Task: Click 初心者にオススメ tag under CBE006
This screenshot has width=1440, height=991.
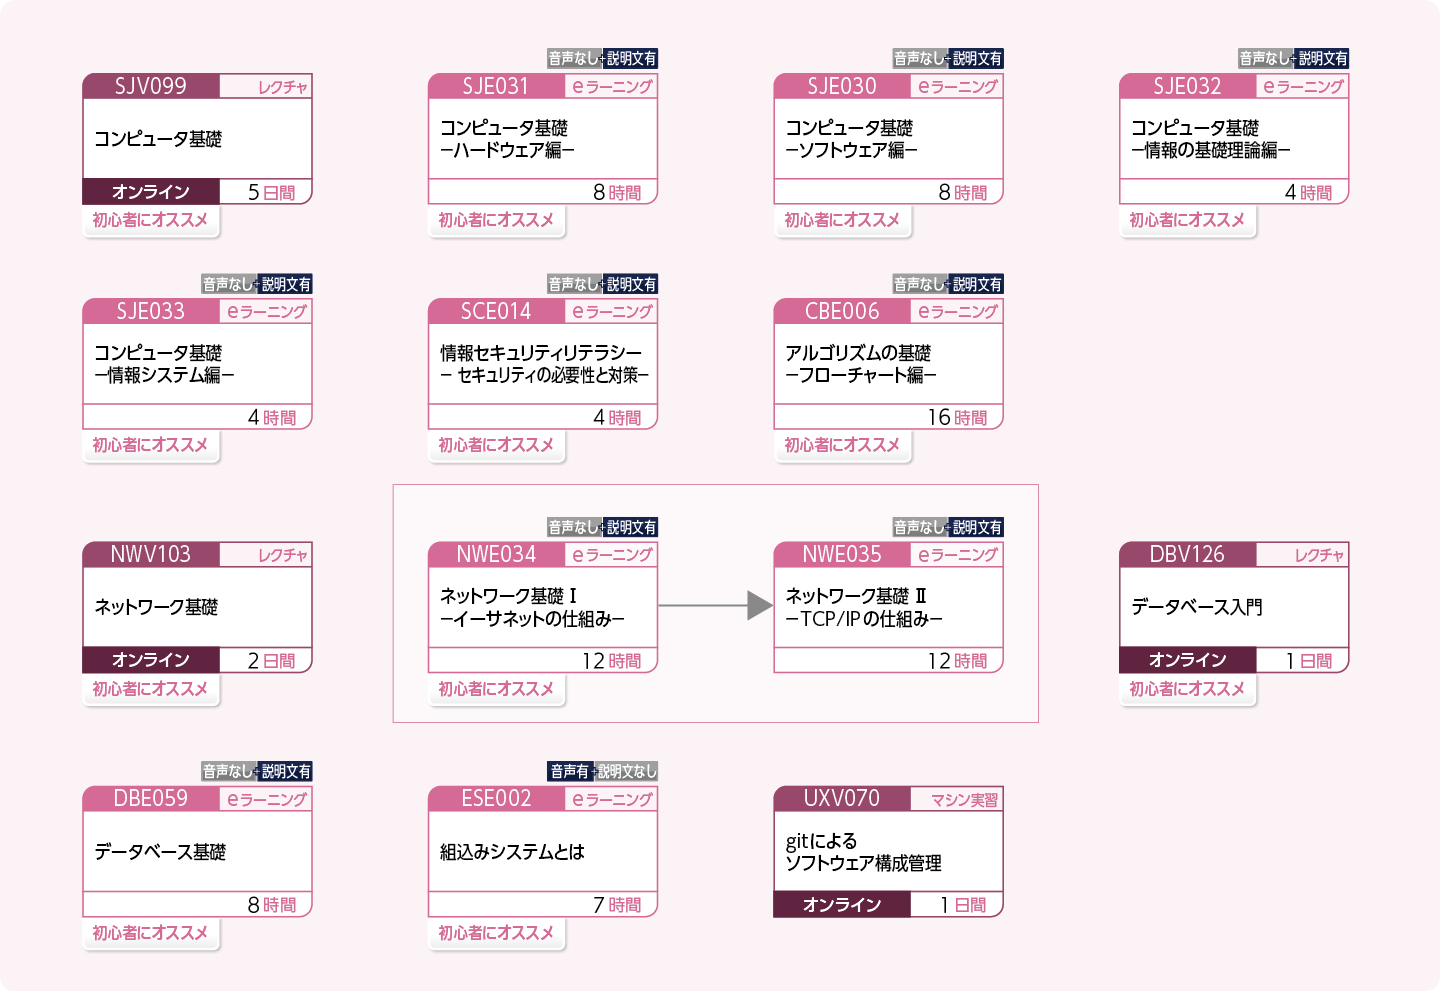Action: click(x=842, y=445)
